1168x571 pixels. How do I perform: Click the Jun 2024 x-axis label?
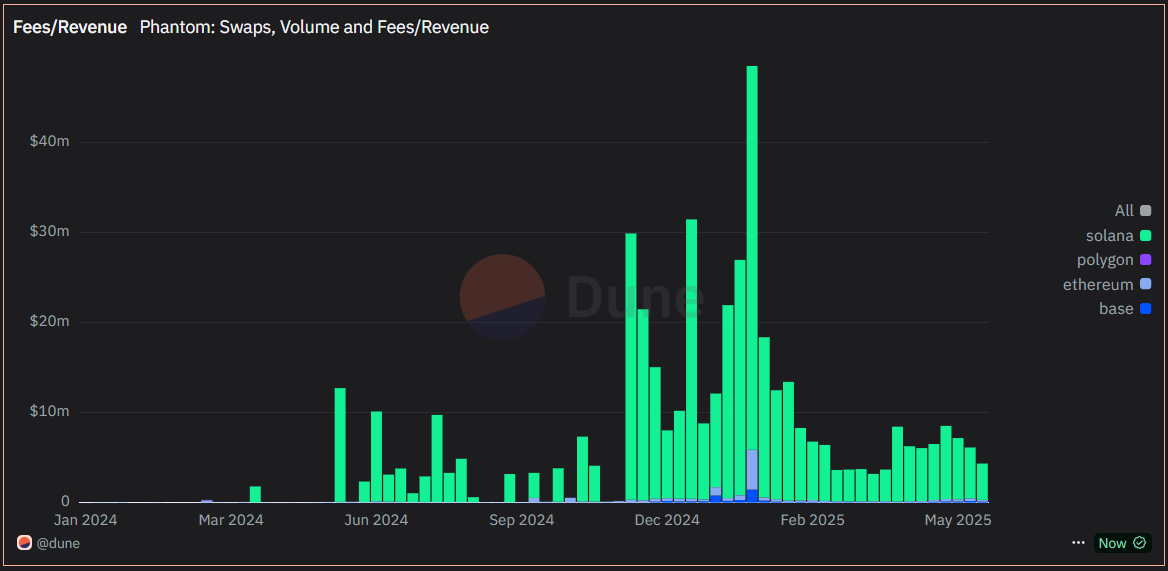click(x=376, y=520)
